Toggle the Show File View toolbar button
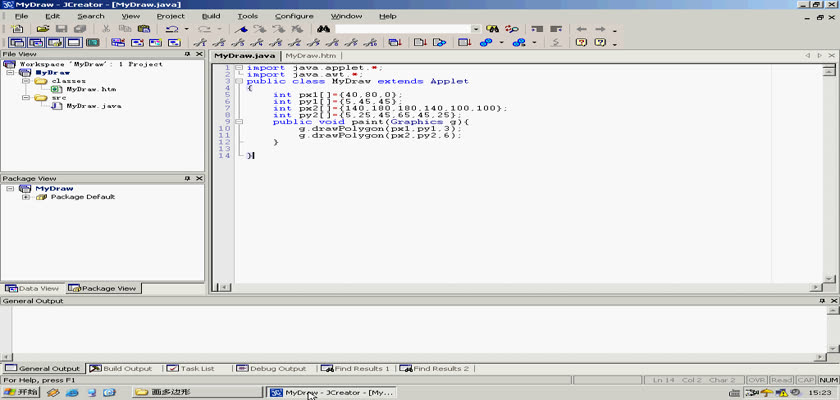The height and width of the screenshot is (400, 840). pos(17,42)
